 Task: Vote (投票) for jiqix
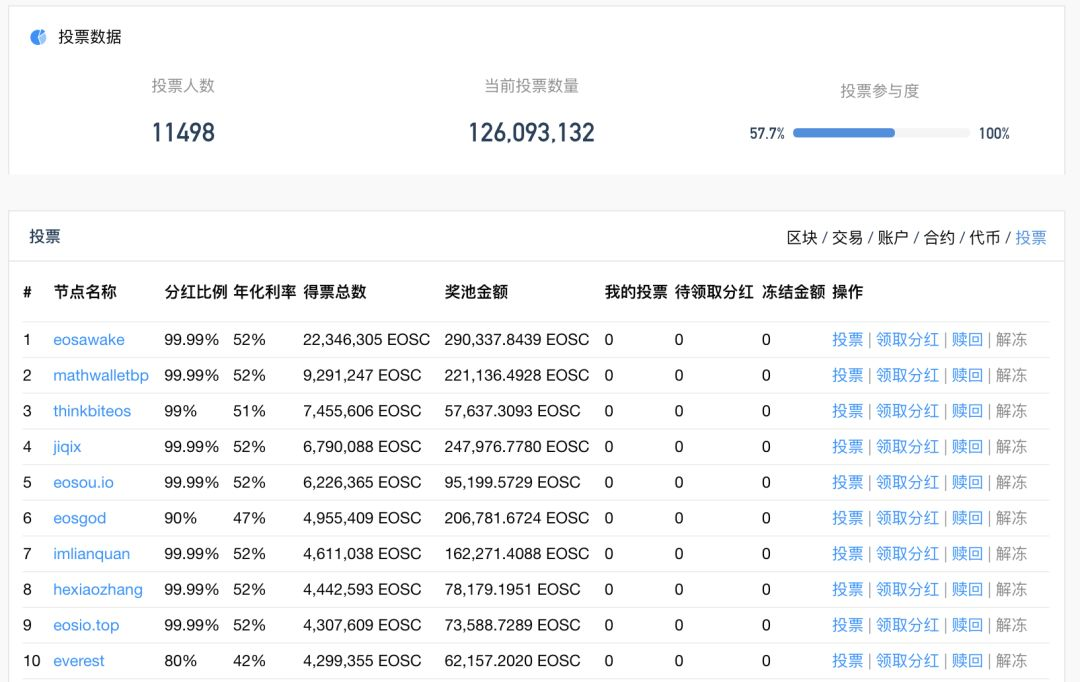tap(847, 447)
